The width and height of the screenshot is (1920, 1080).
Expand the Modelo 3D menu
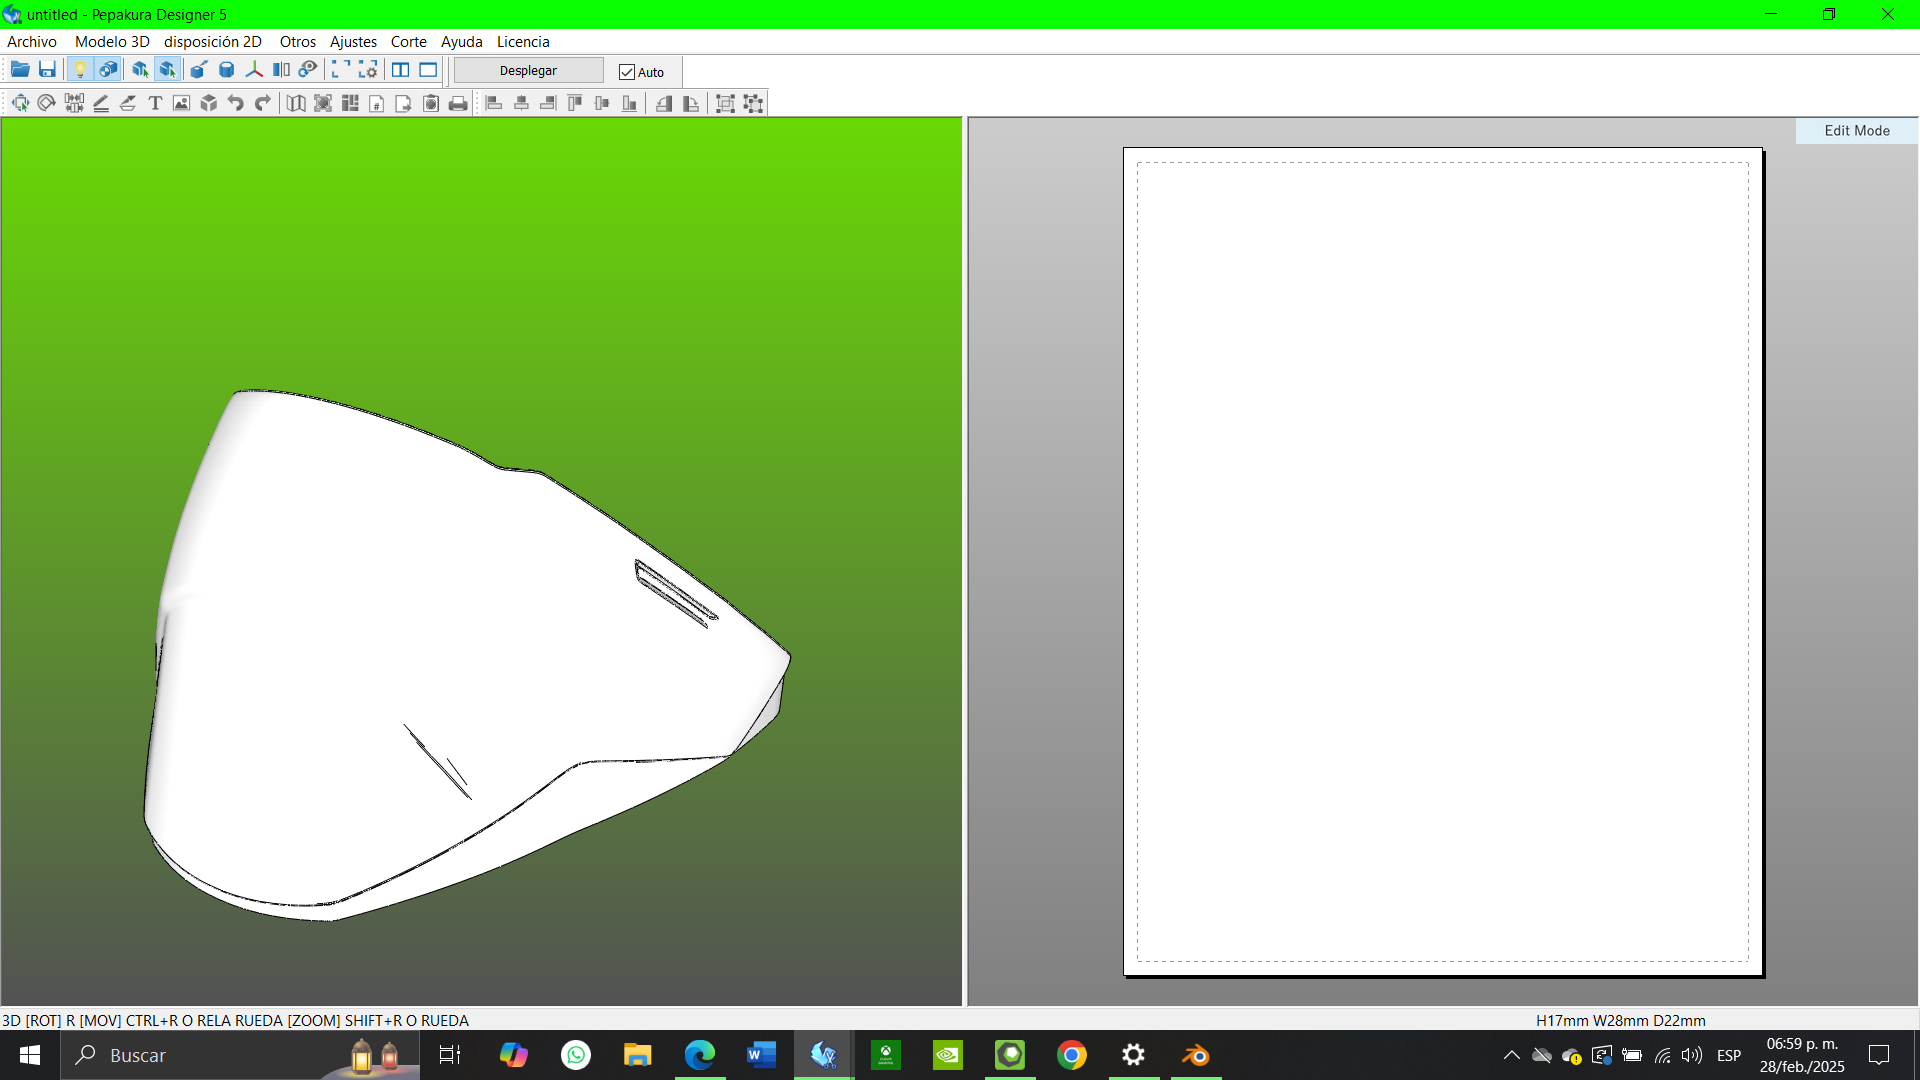pos(112,42)
